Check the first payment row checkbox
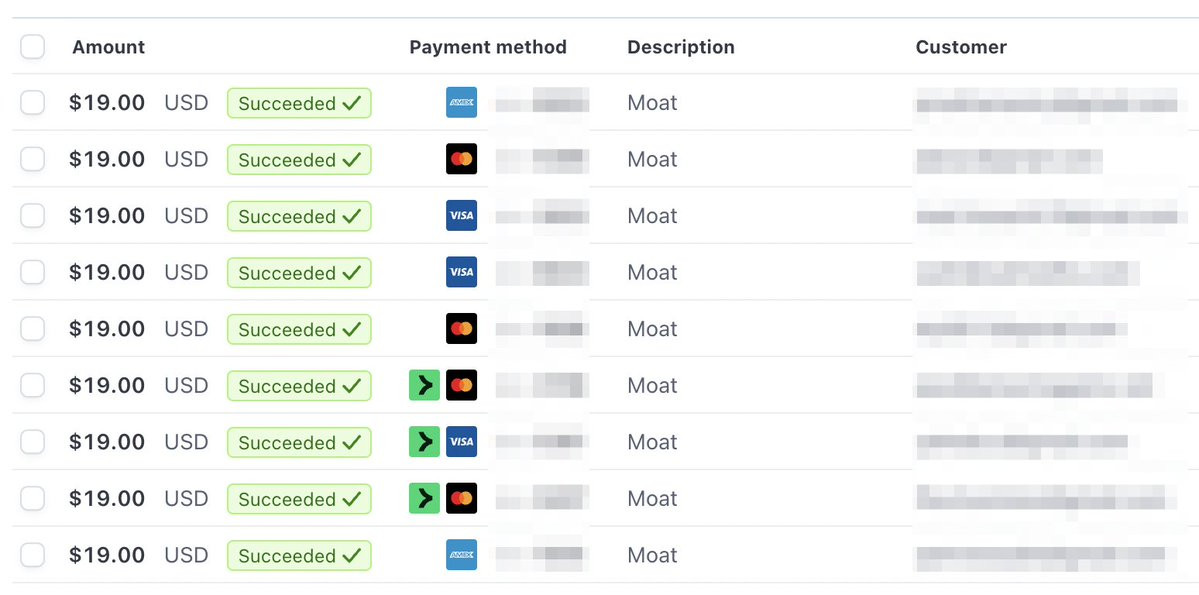The width and height of the screenshot is (1199, 595). pyautogui.click(x=33, y=102)
